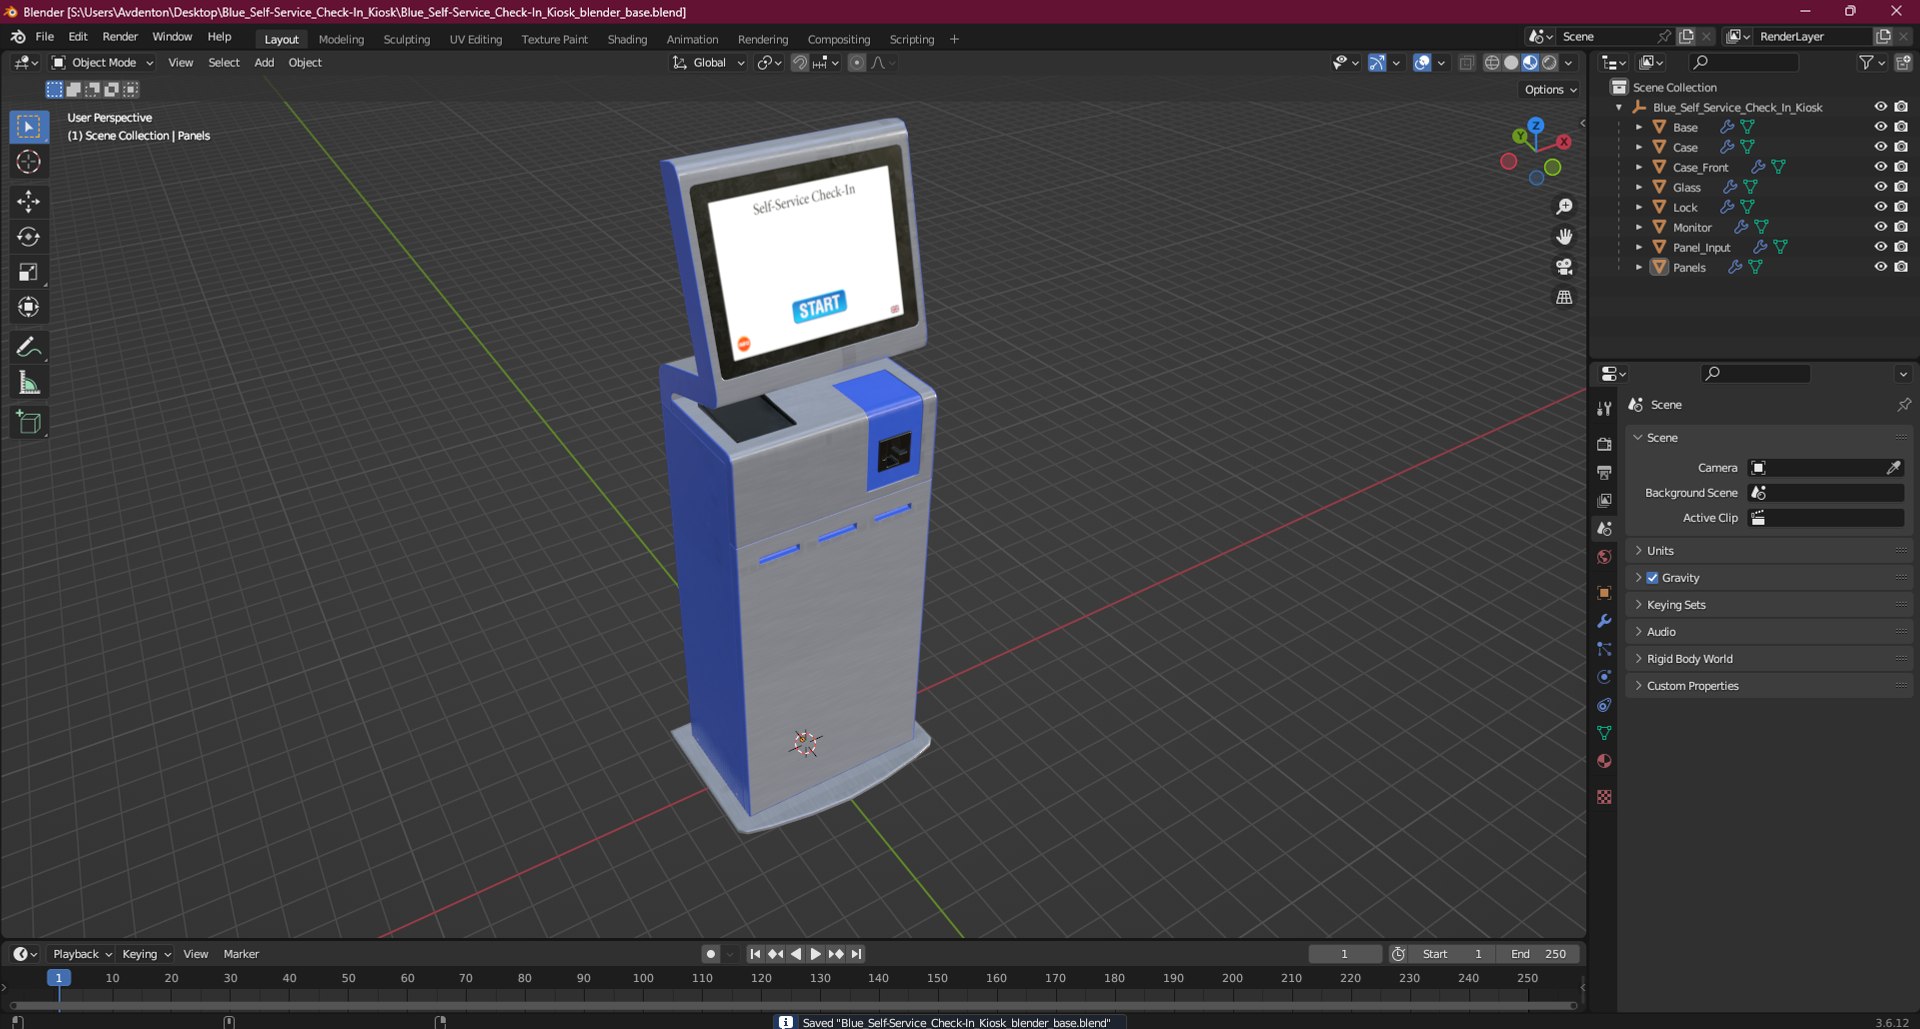Image resolution: width=1920 pixels, height=1029 pixels.
Task: Open the Object properties tab
Action: 1604,593
